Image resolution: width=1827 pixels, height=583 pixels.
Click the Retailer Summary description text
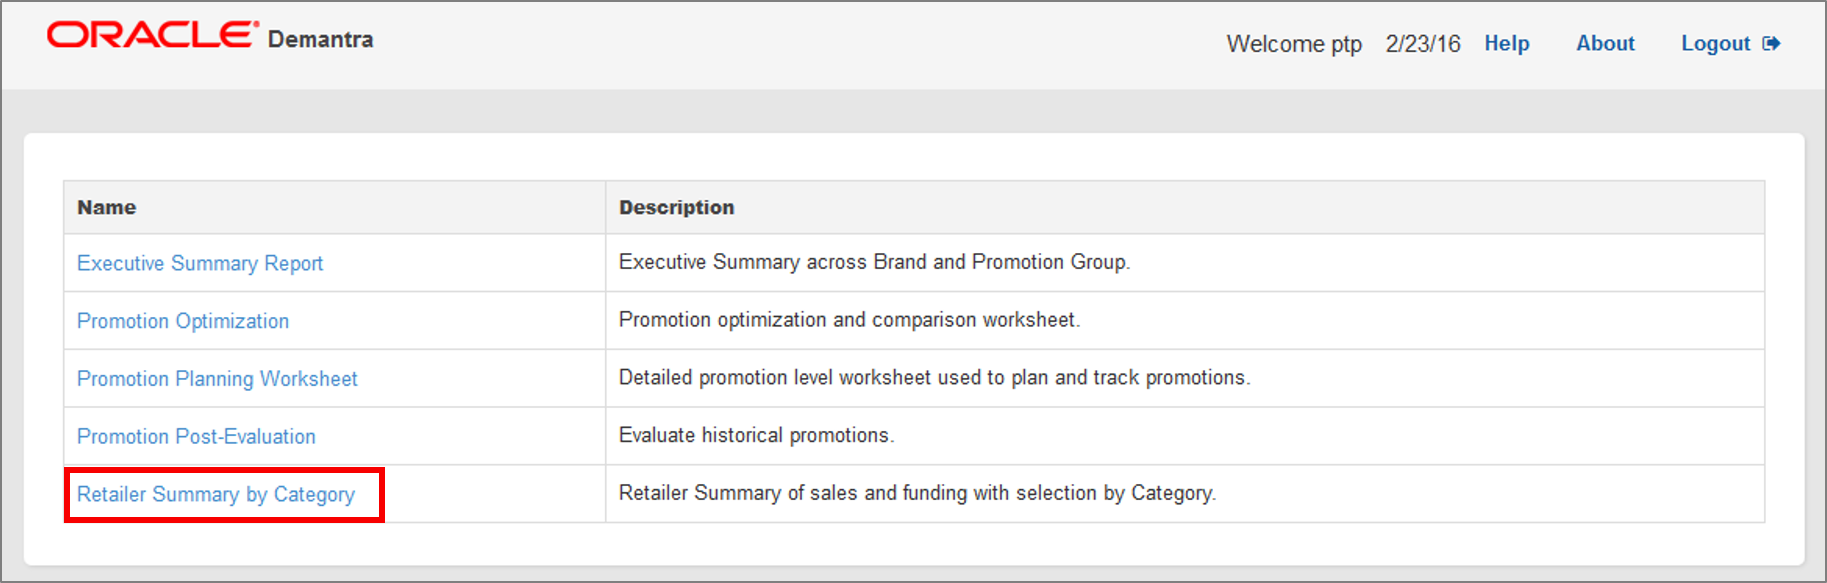click(x=917, y=493)
